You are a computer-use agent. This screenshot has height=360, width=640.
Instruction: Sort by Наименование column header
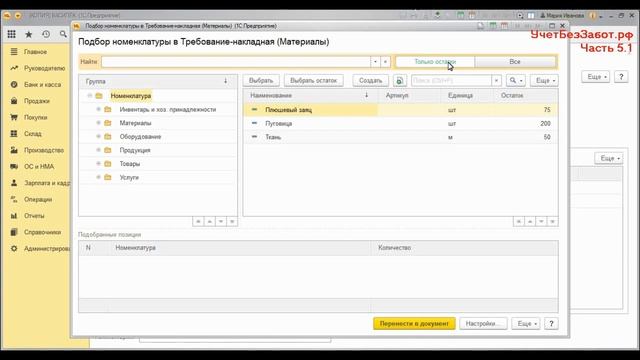[310, 96]
